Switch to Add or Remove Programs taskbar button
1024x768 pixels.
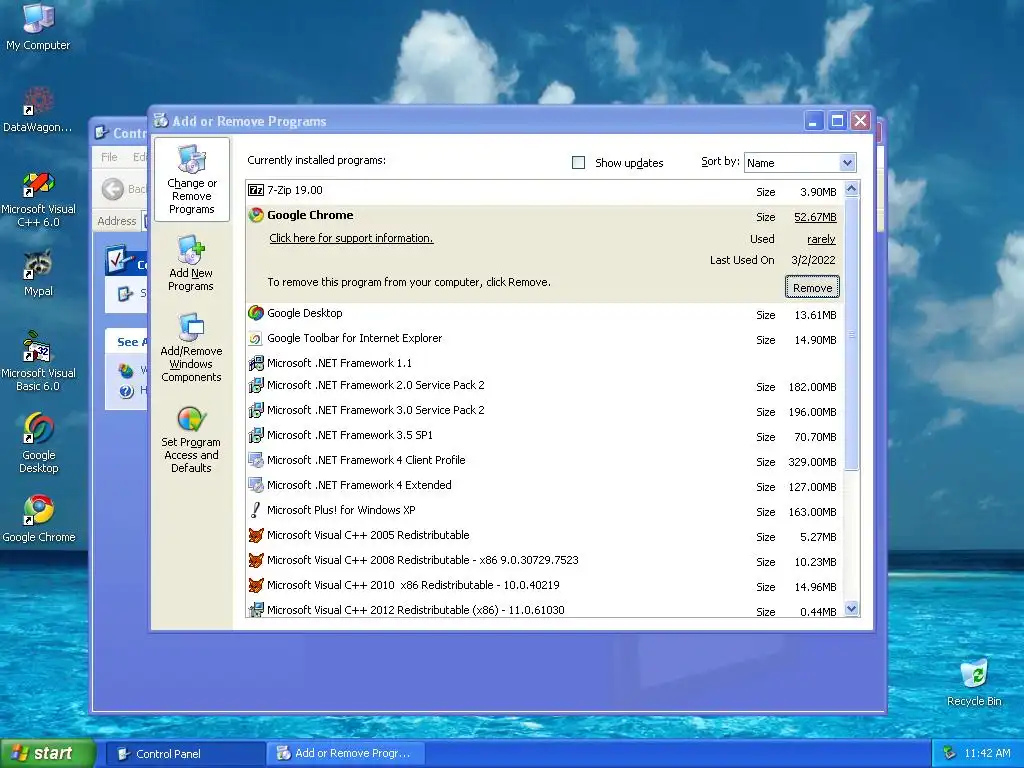346,754
